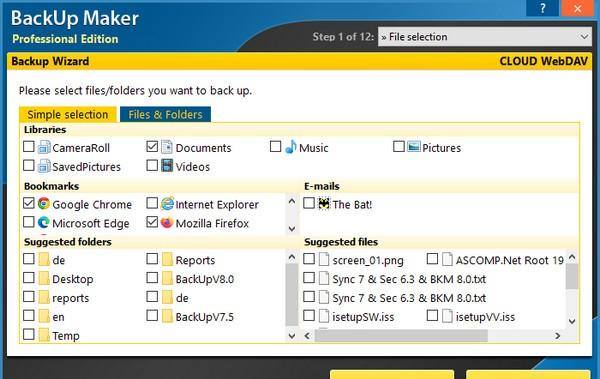Click The Bat! email icon
This screenshot has width=600, height=379.
[324, 204]
